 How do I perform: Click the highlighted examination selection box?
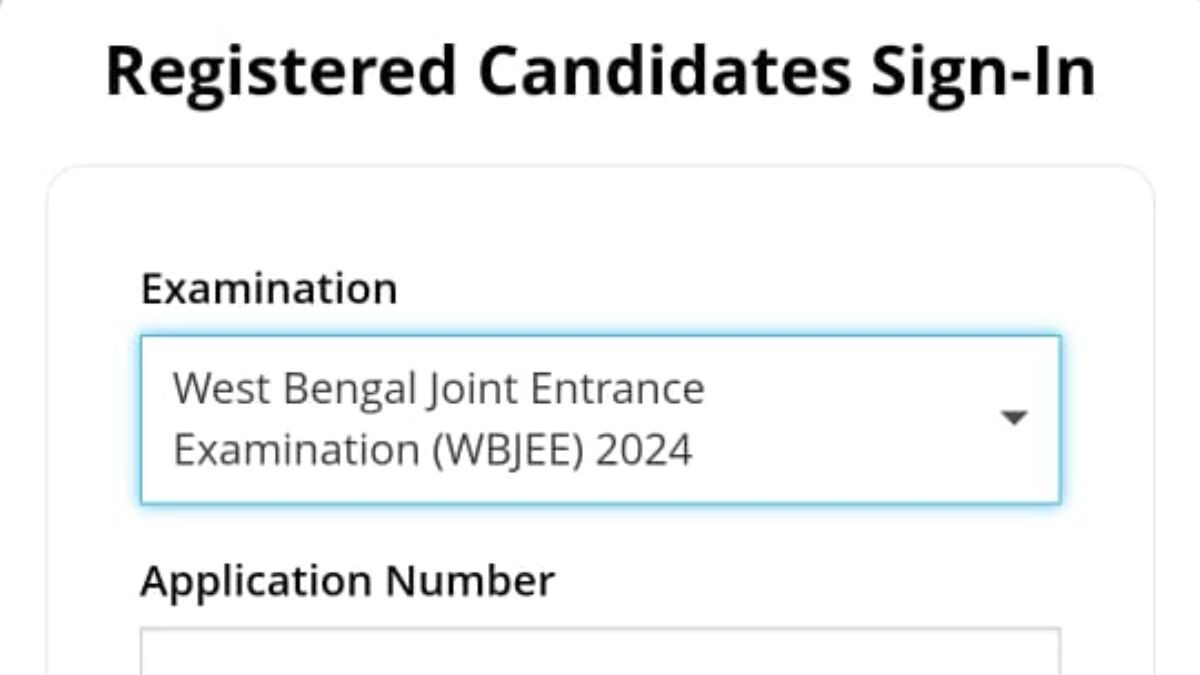click(600, 417)
